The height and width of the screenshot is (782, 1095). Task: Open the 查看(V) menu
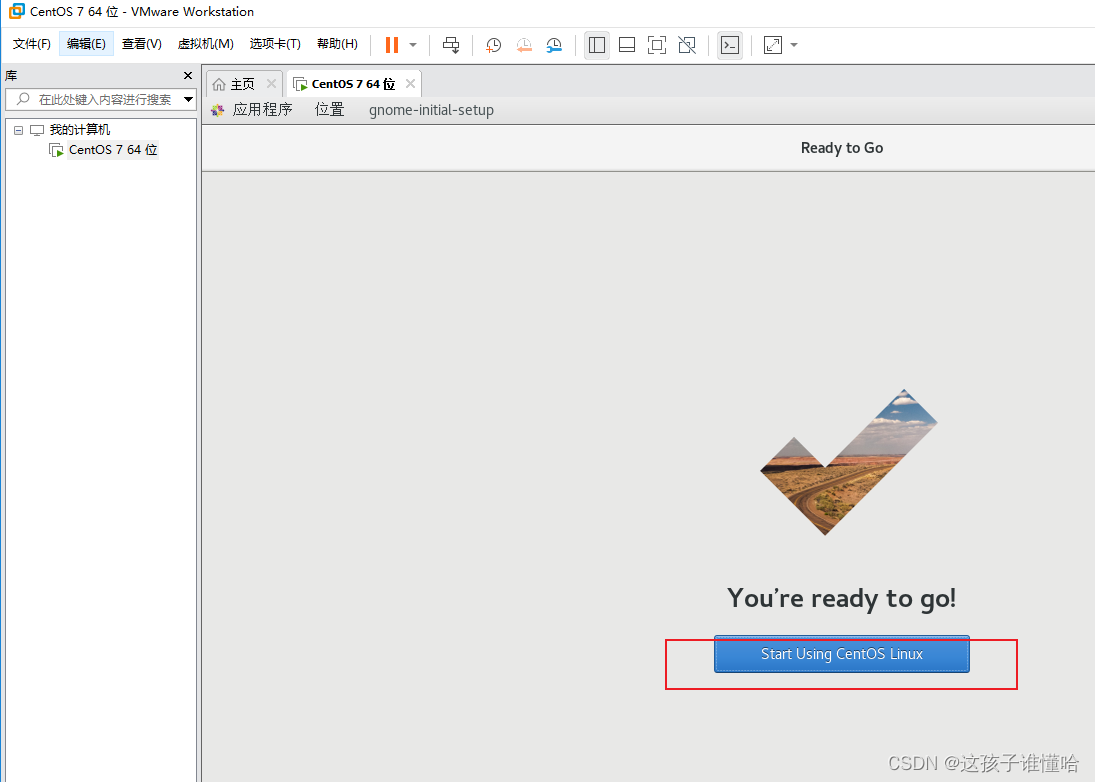pos(142,43)
